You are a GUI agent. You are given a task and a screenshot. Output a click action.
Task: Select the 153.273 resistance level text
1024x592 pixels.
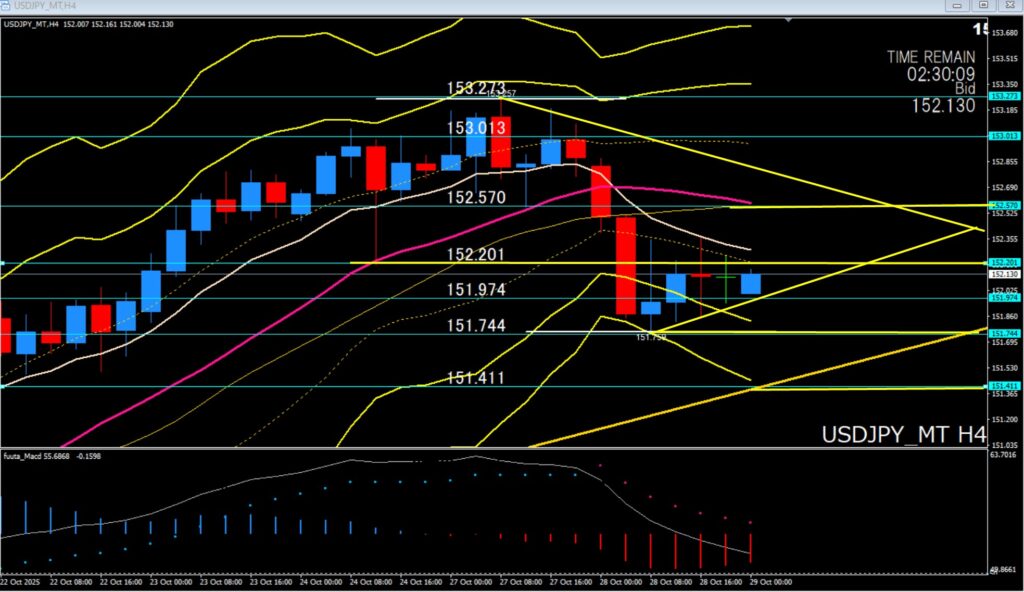pos(476,89)
